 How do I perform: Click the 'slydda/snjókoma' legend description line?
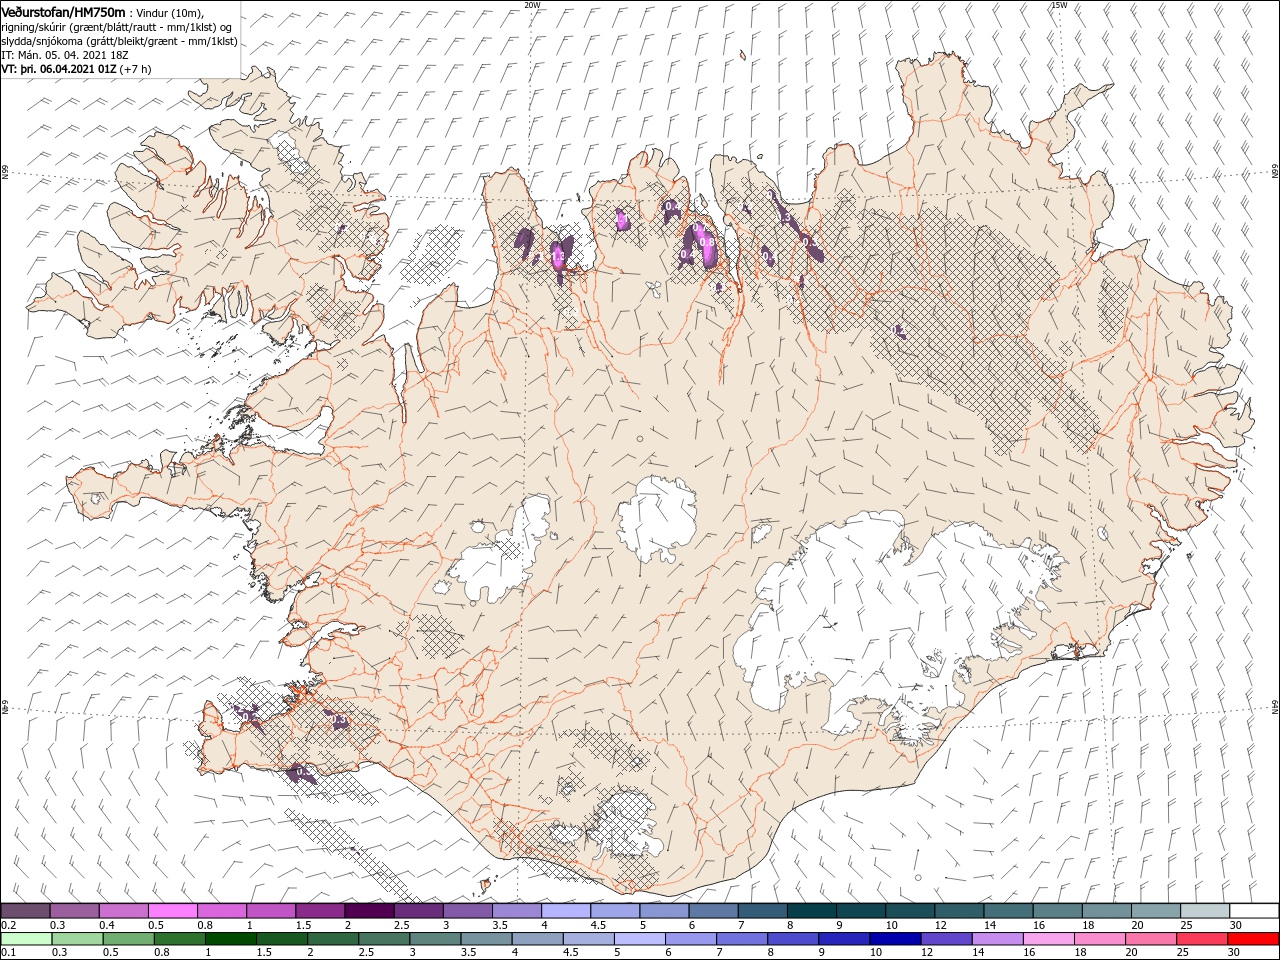[x=119, y=41]
